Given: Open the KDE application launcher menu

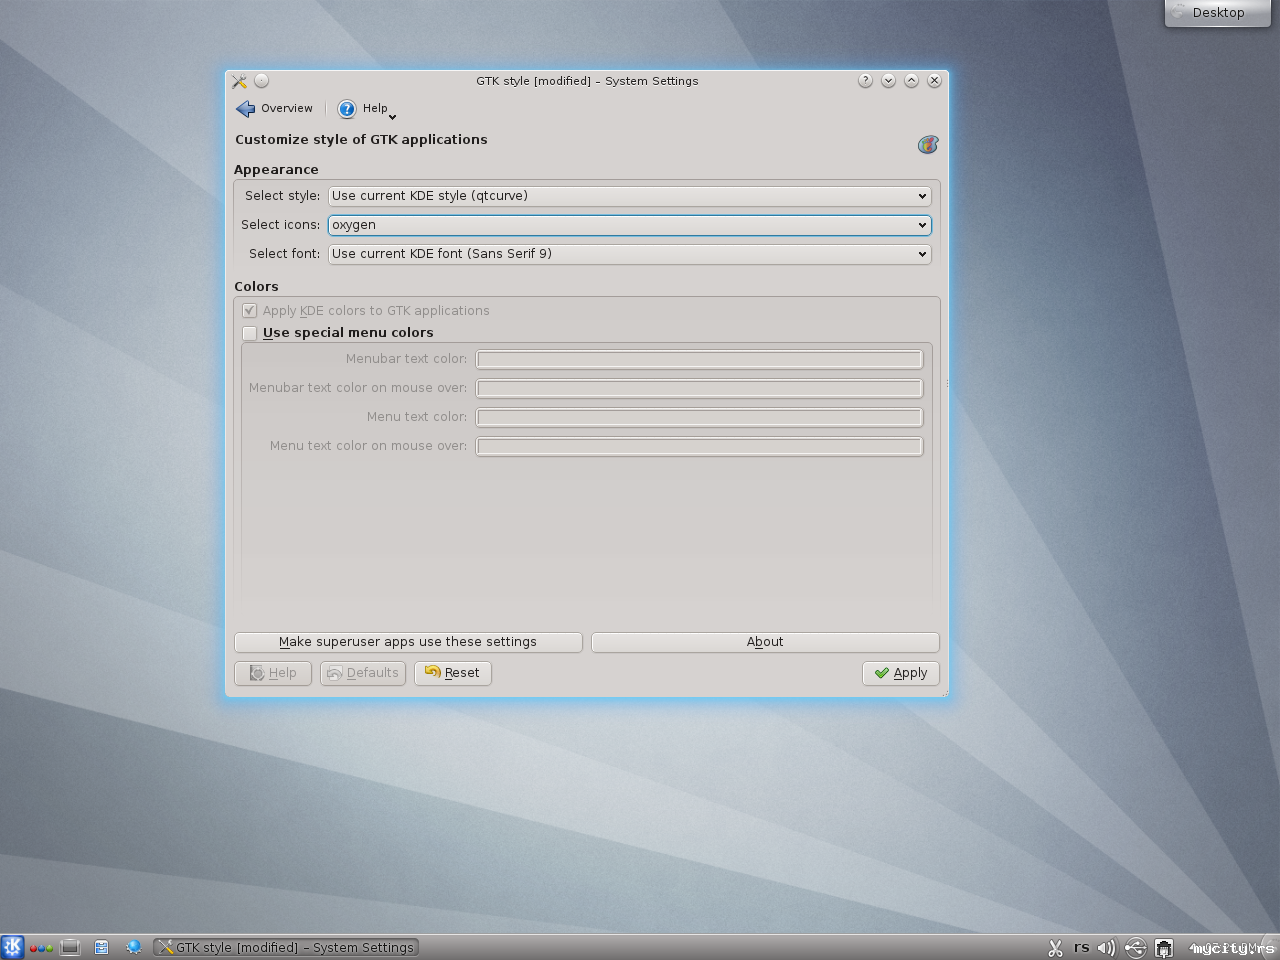Looking at the screenshot, I should pyautogui.click(x=12, y=947).
